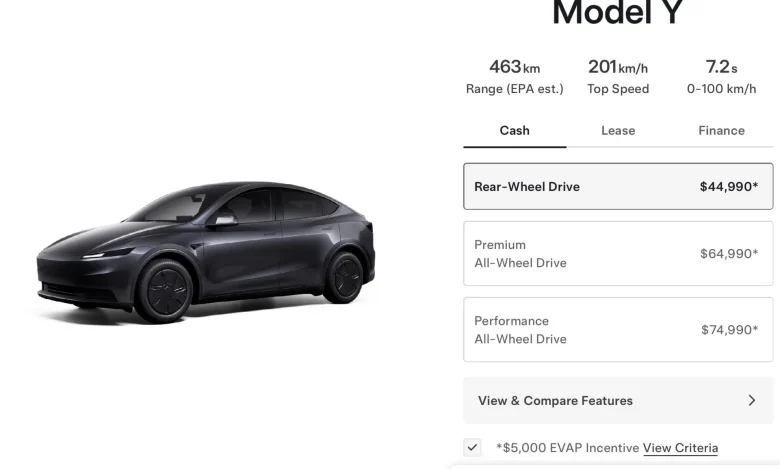Viewport: 780px width, 470px height.
Task: Open View & Compare Features
Action: point(618,401)
